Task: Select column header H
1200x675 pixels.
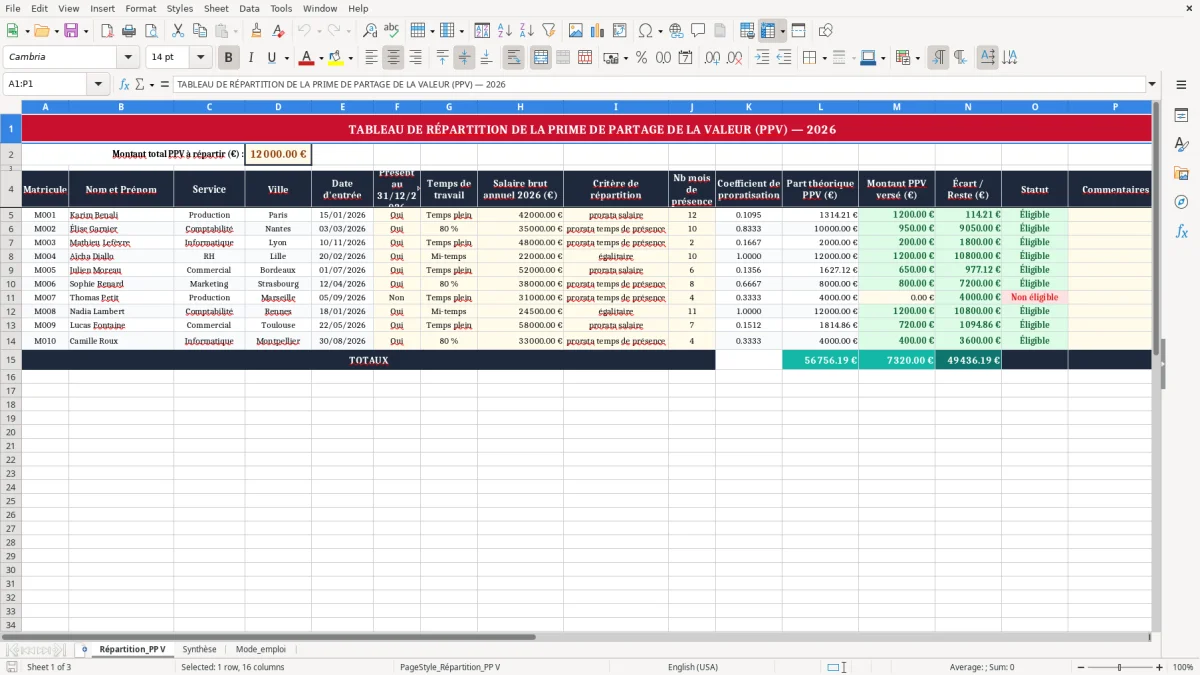Action: coord(520,106)
